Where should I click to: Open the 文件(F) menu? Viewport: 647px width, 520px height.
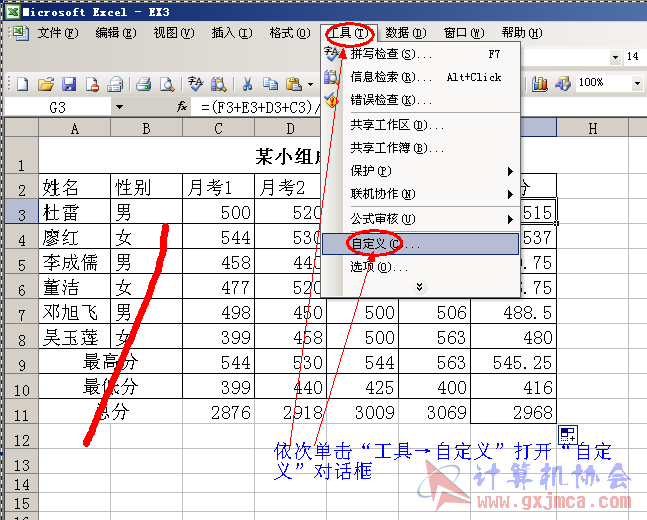[58, 33]
